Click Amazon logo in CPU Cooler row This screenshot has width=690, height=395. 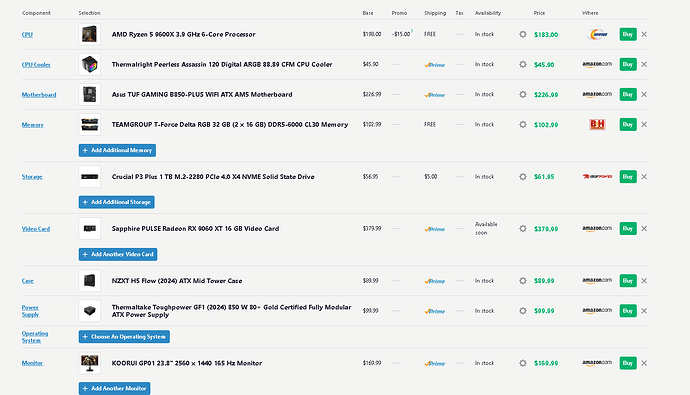(597, 64)
